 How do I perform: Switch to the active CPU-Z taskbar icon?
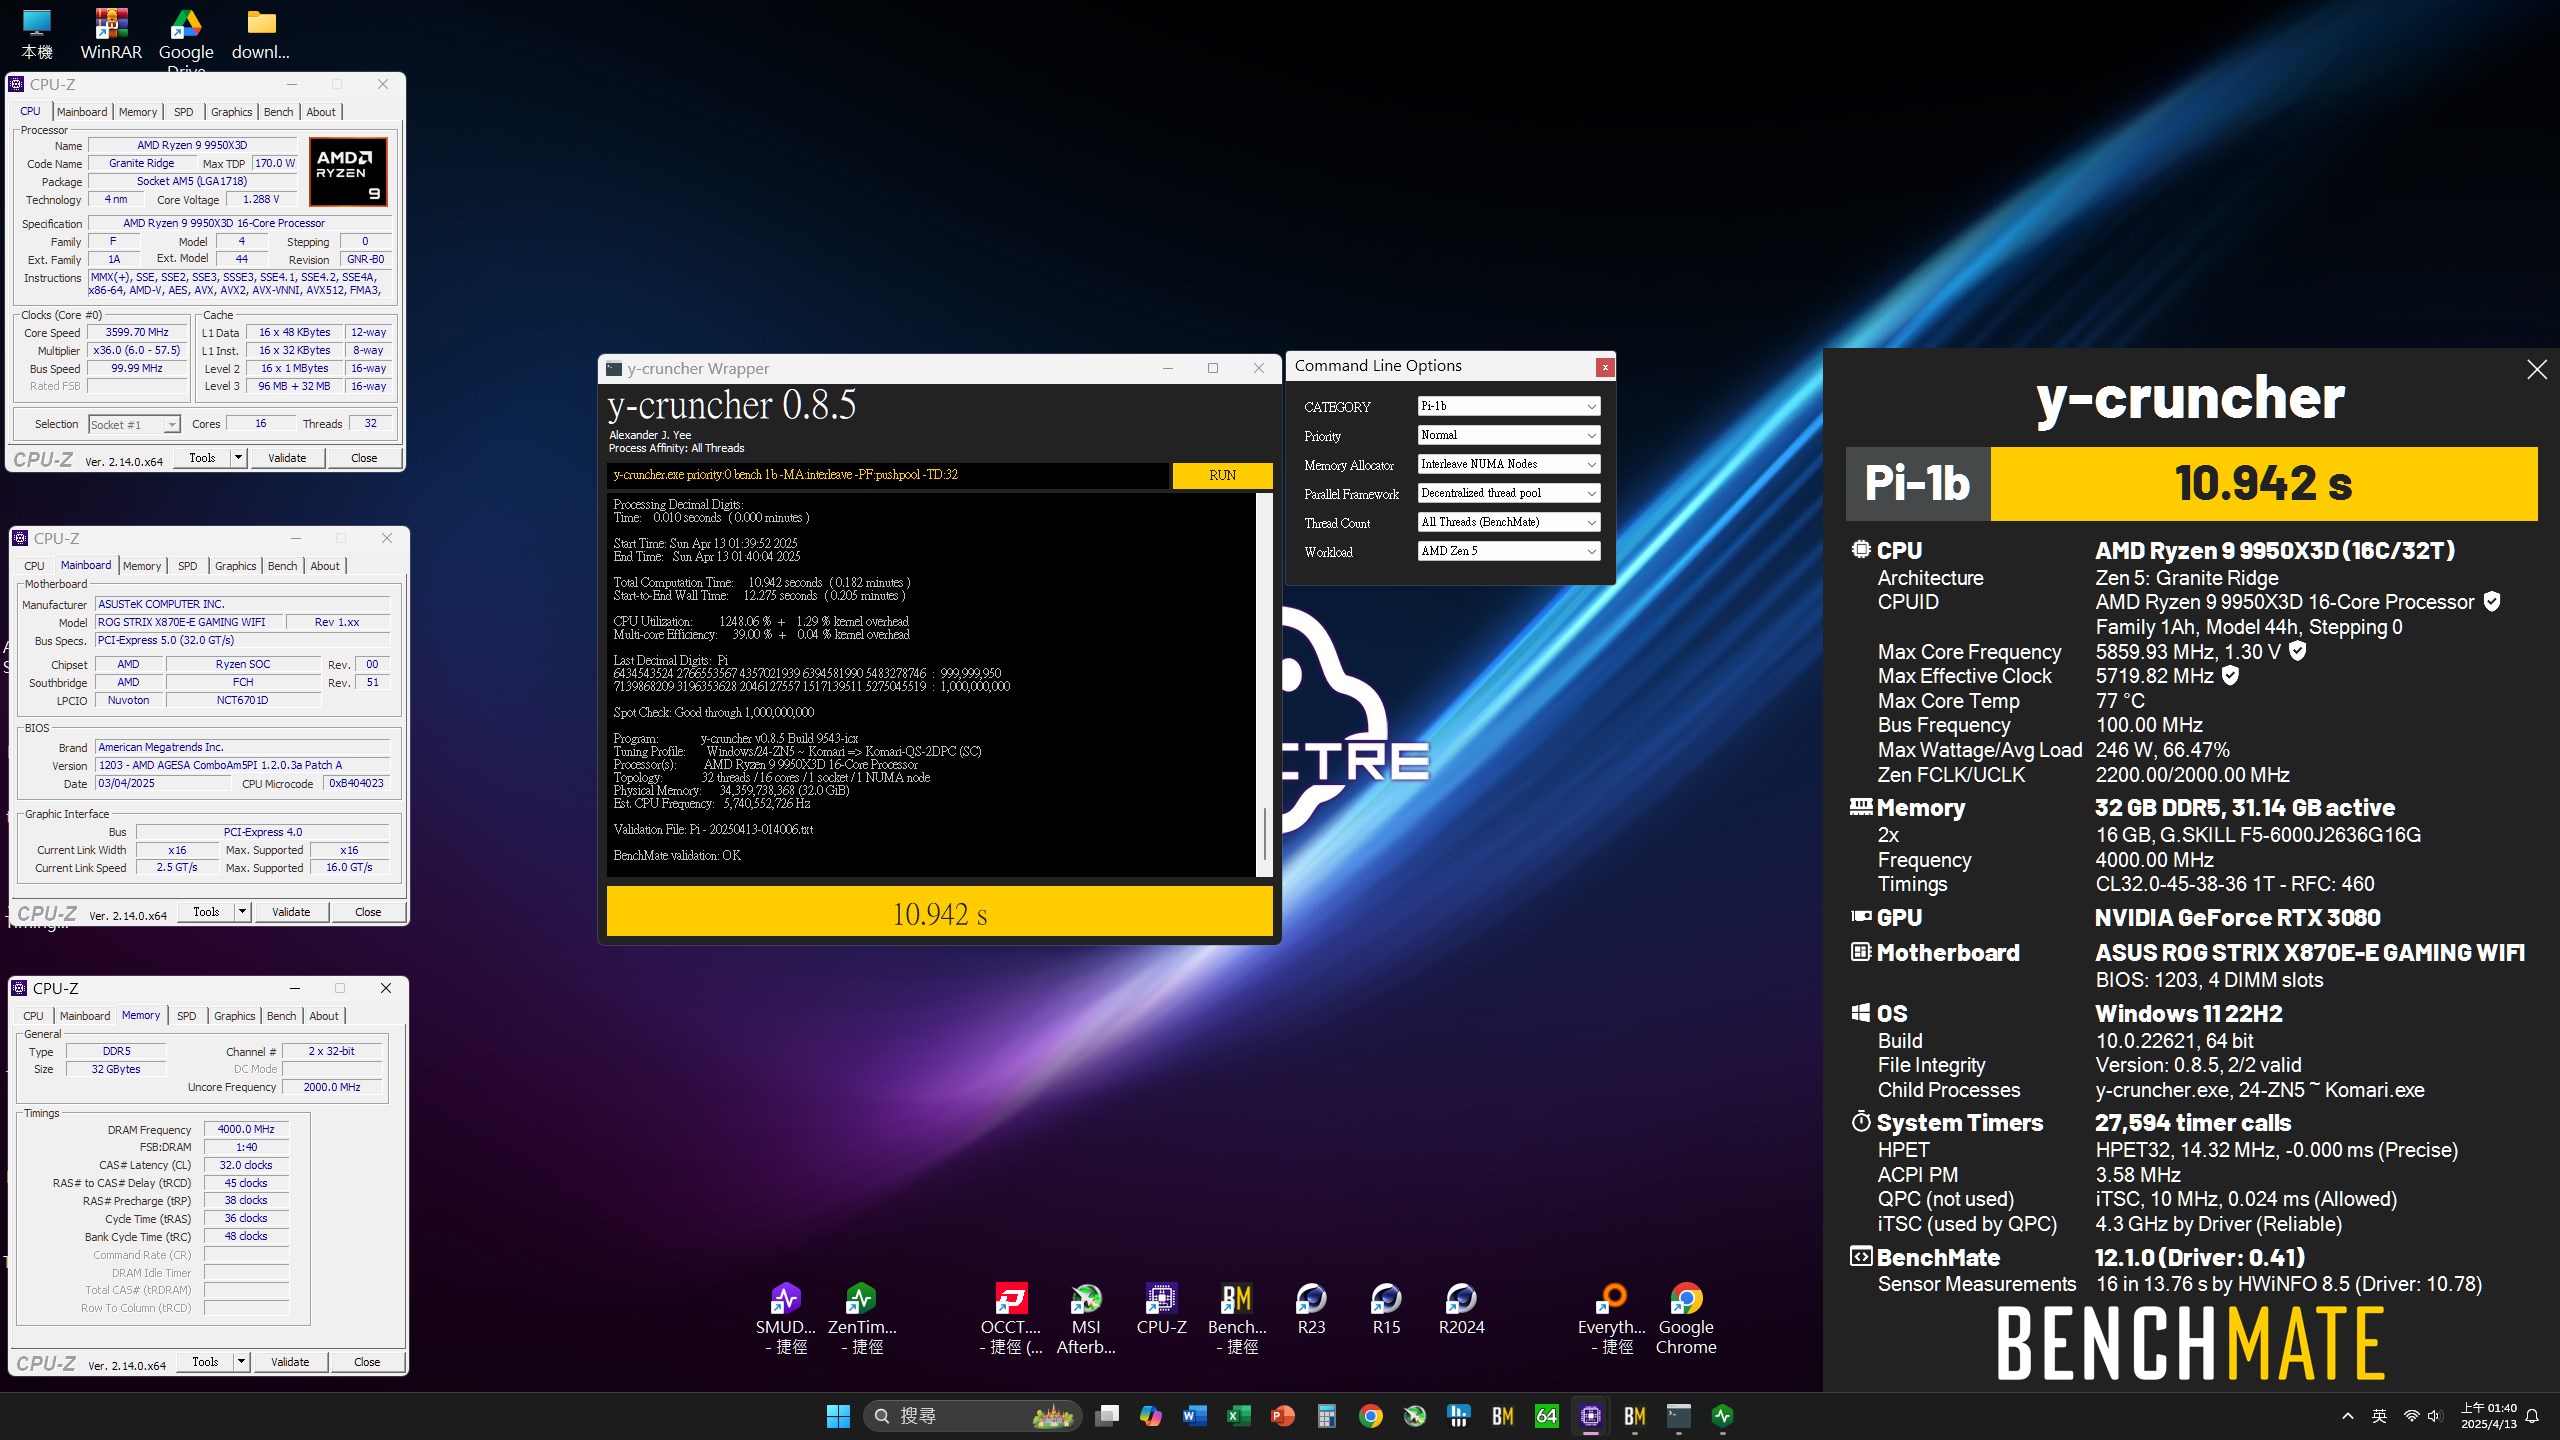tap(1591, 1416)
